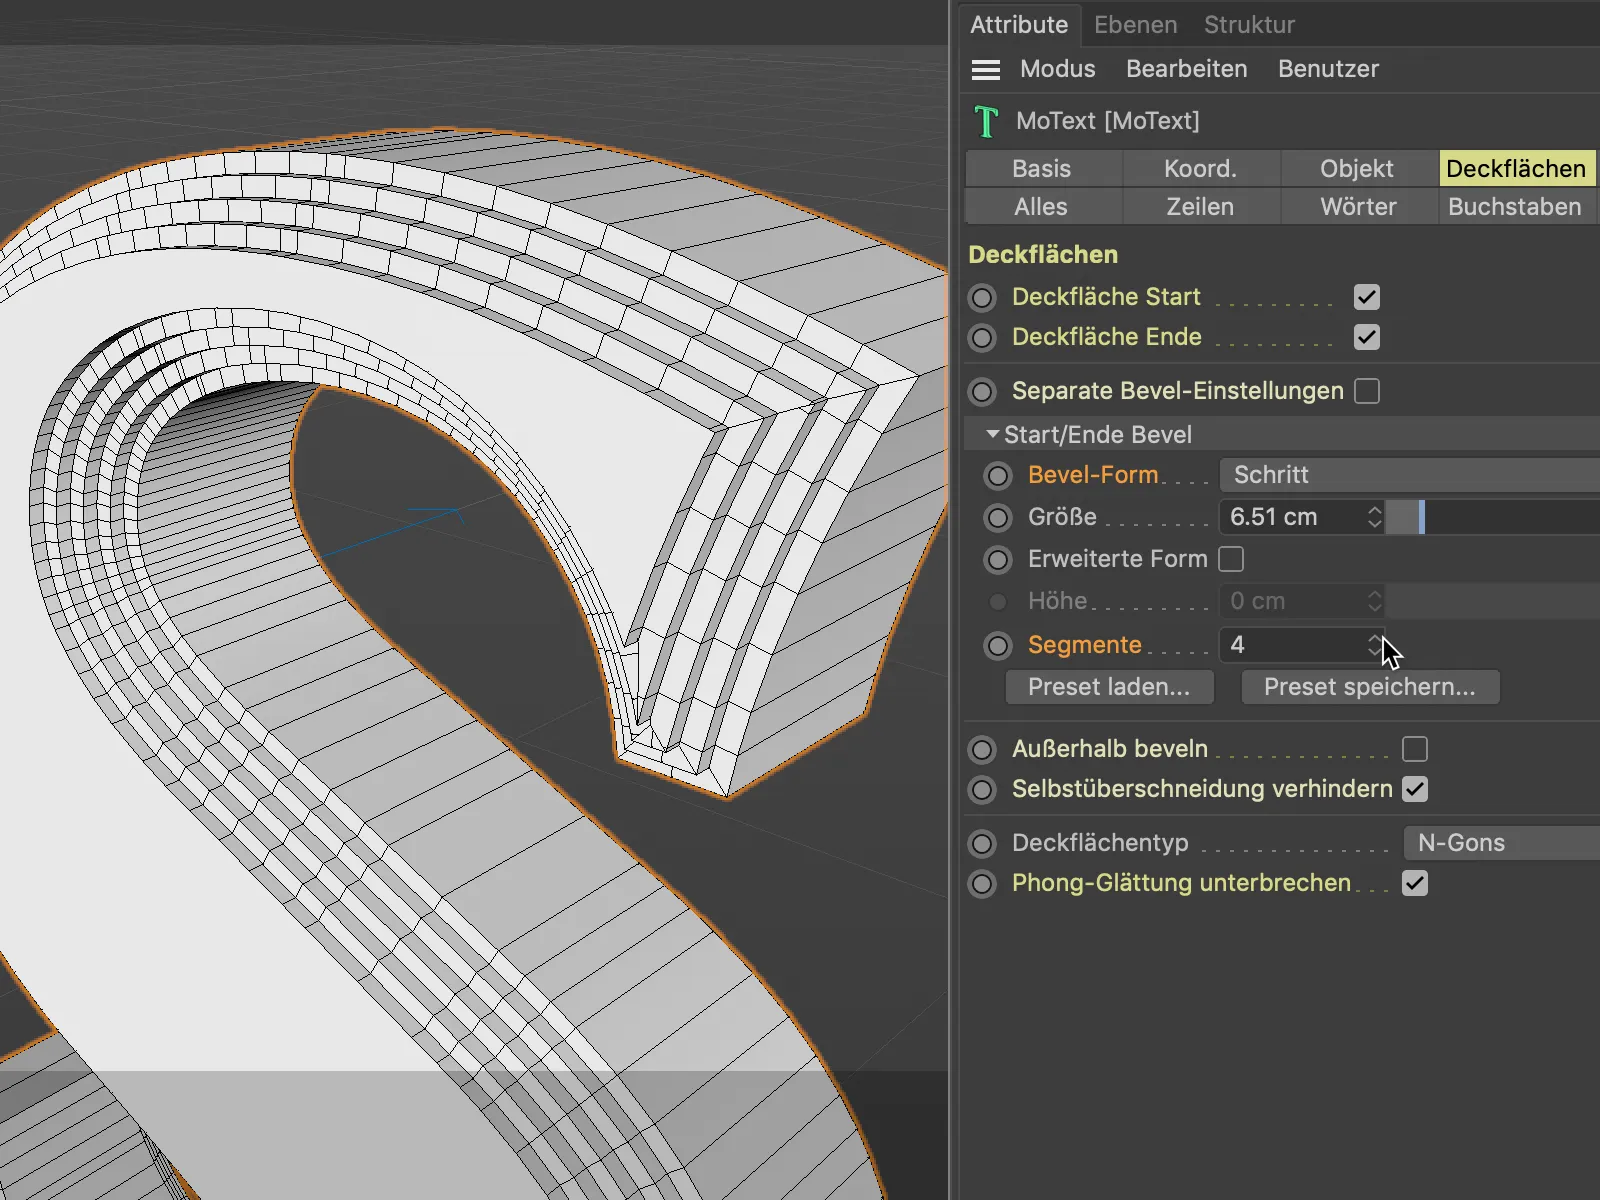Click the Preset laden... button

click(1109, 688)
